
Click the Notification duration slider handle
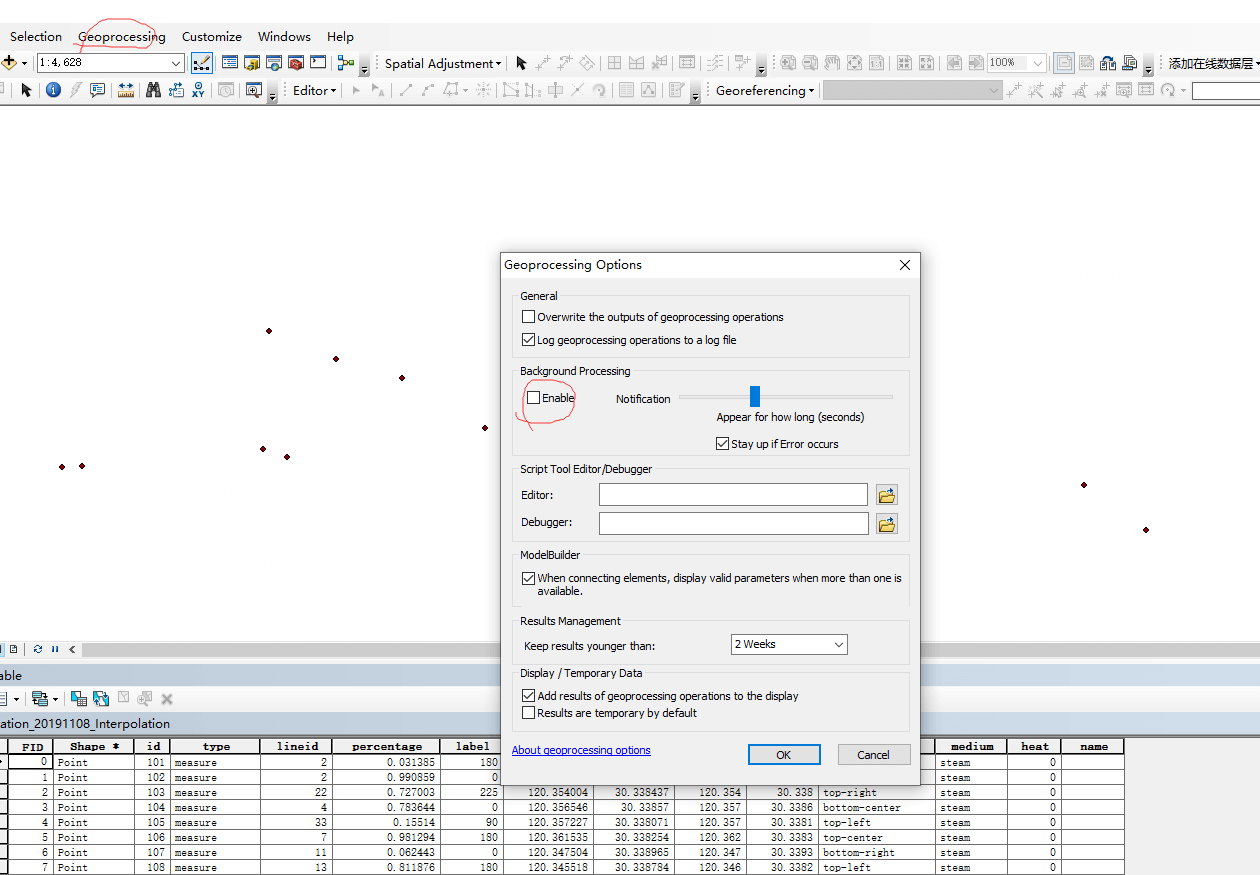(755, 397)
